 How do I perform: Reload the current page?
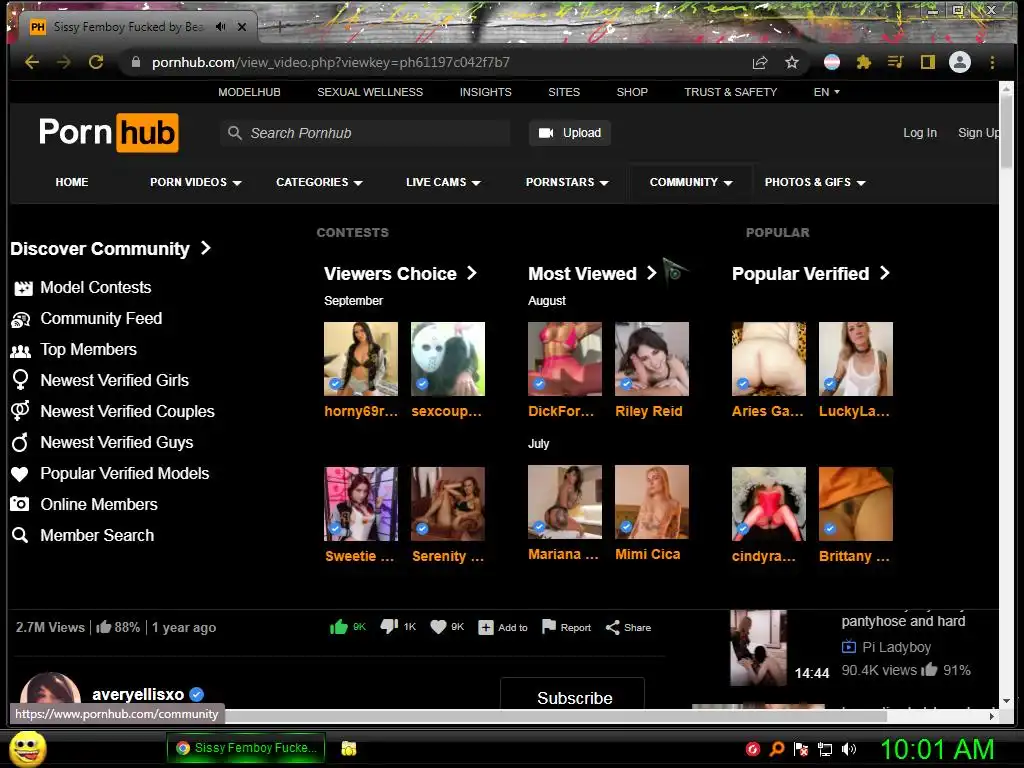click(96, 62)
